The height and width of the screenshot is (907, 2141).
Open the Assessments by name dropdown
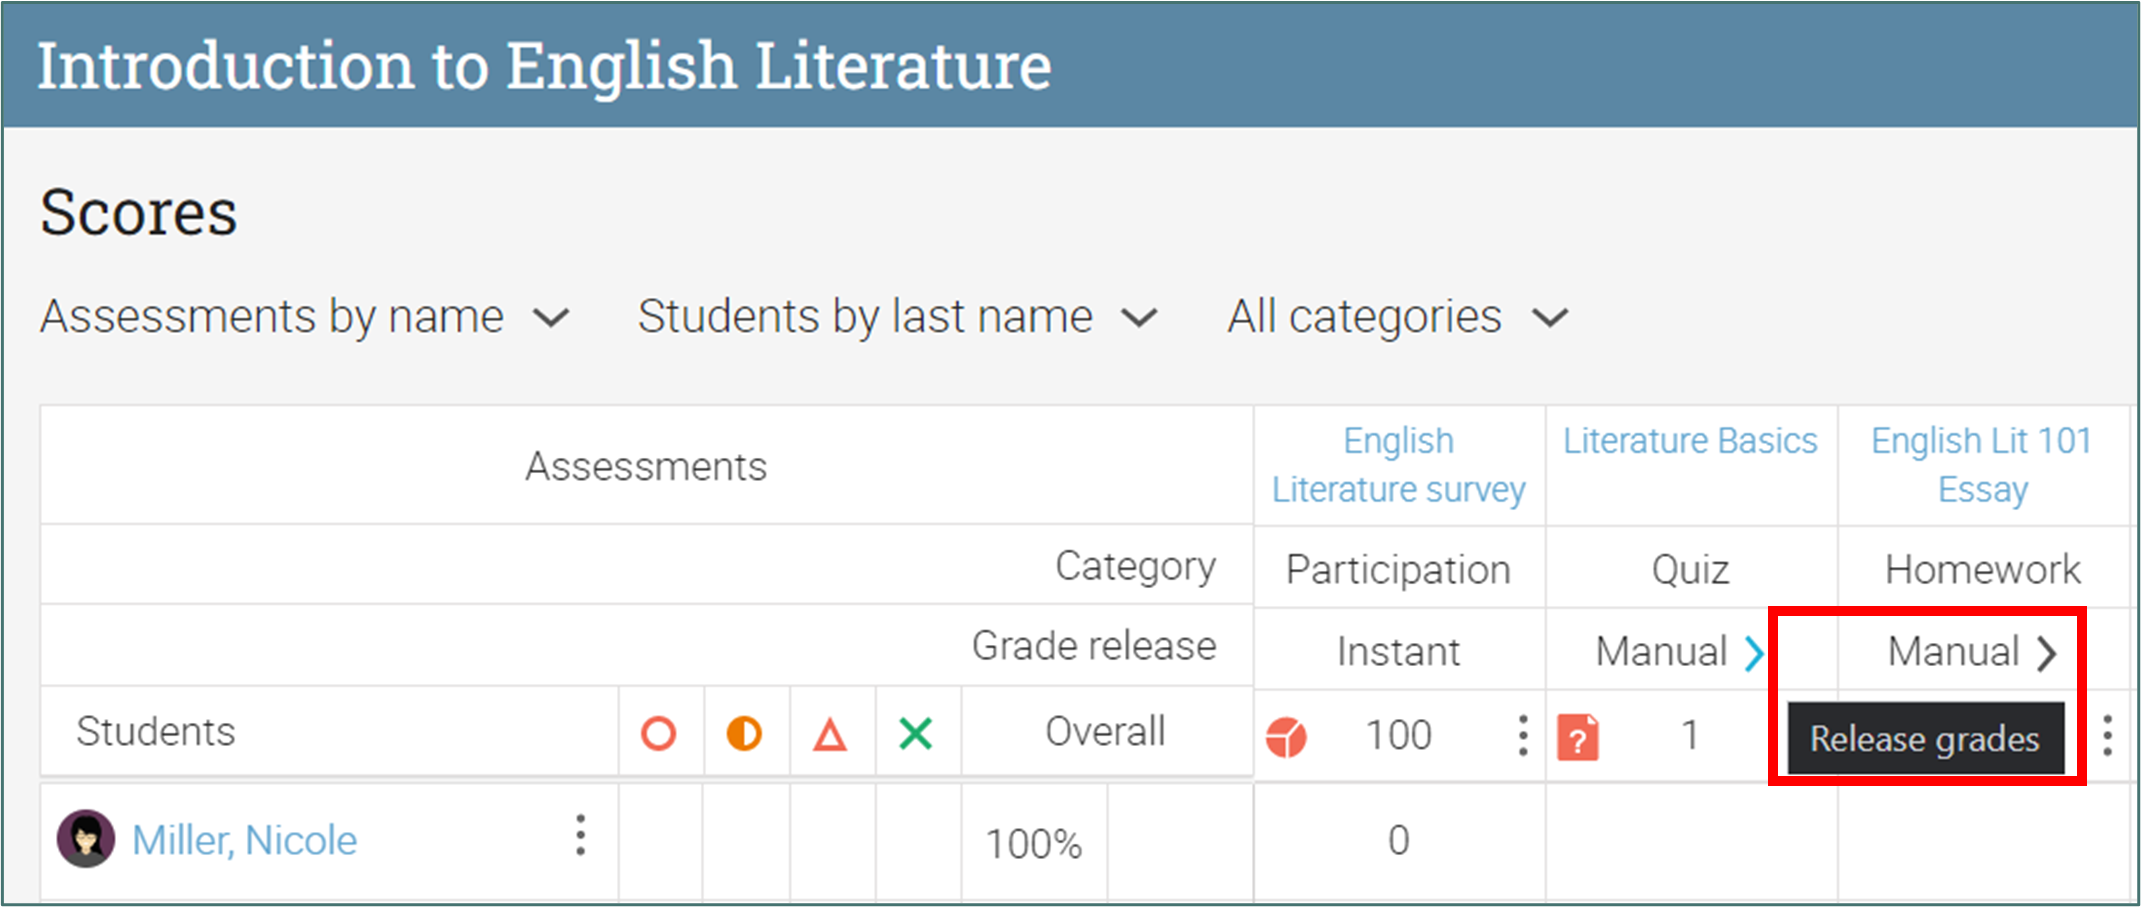[305, 317]
